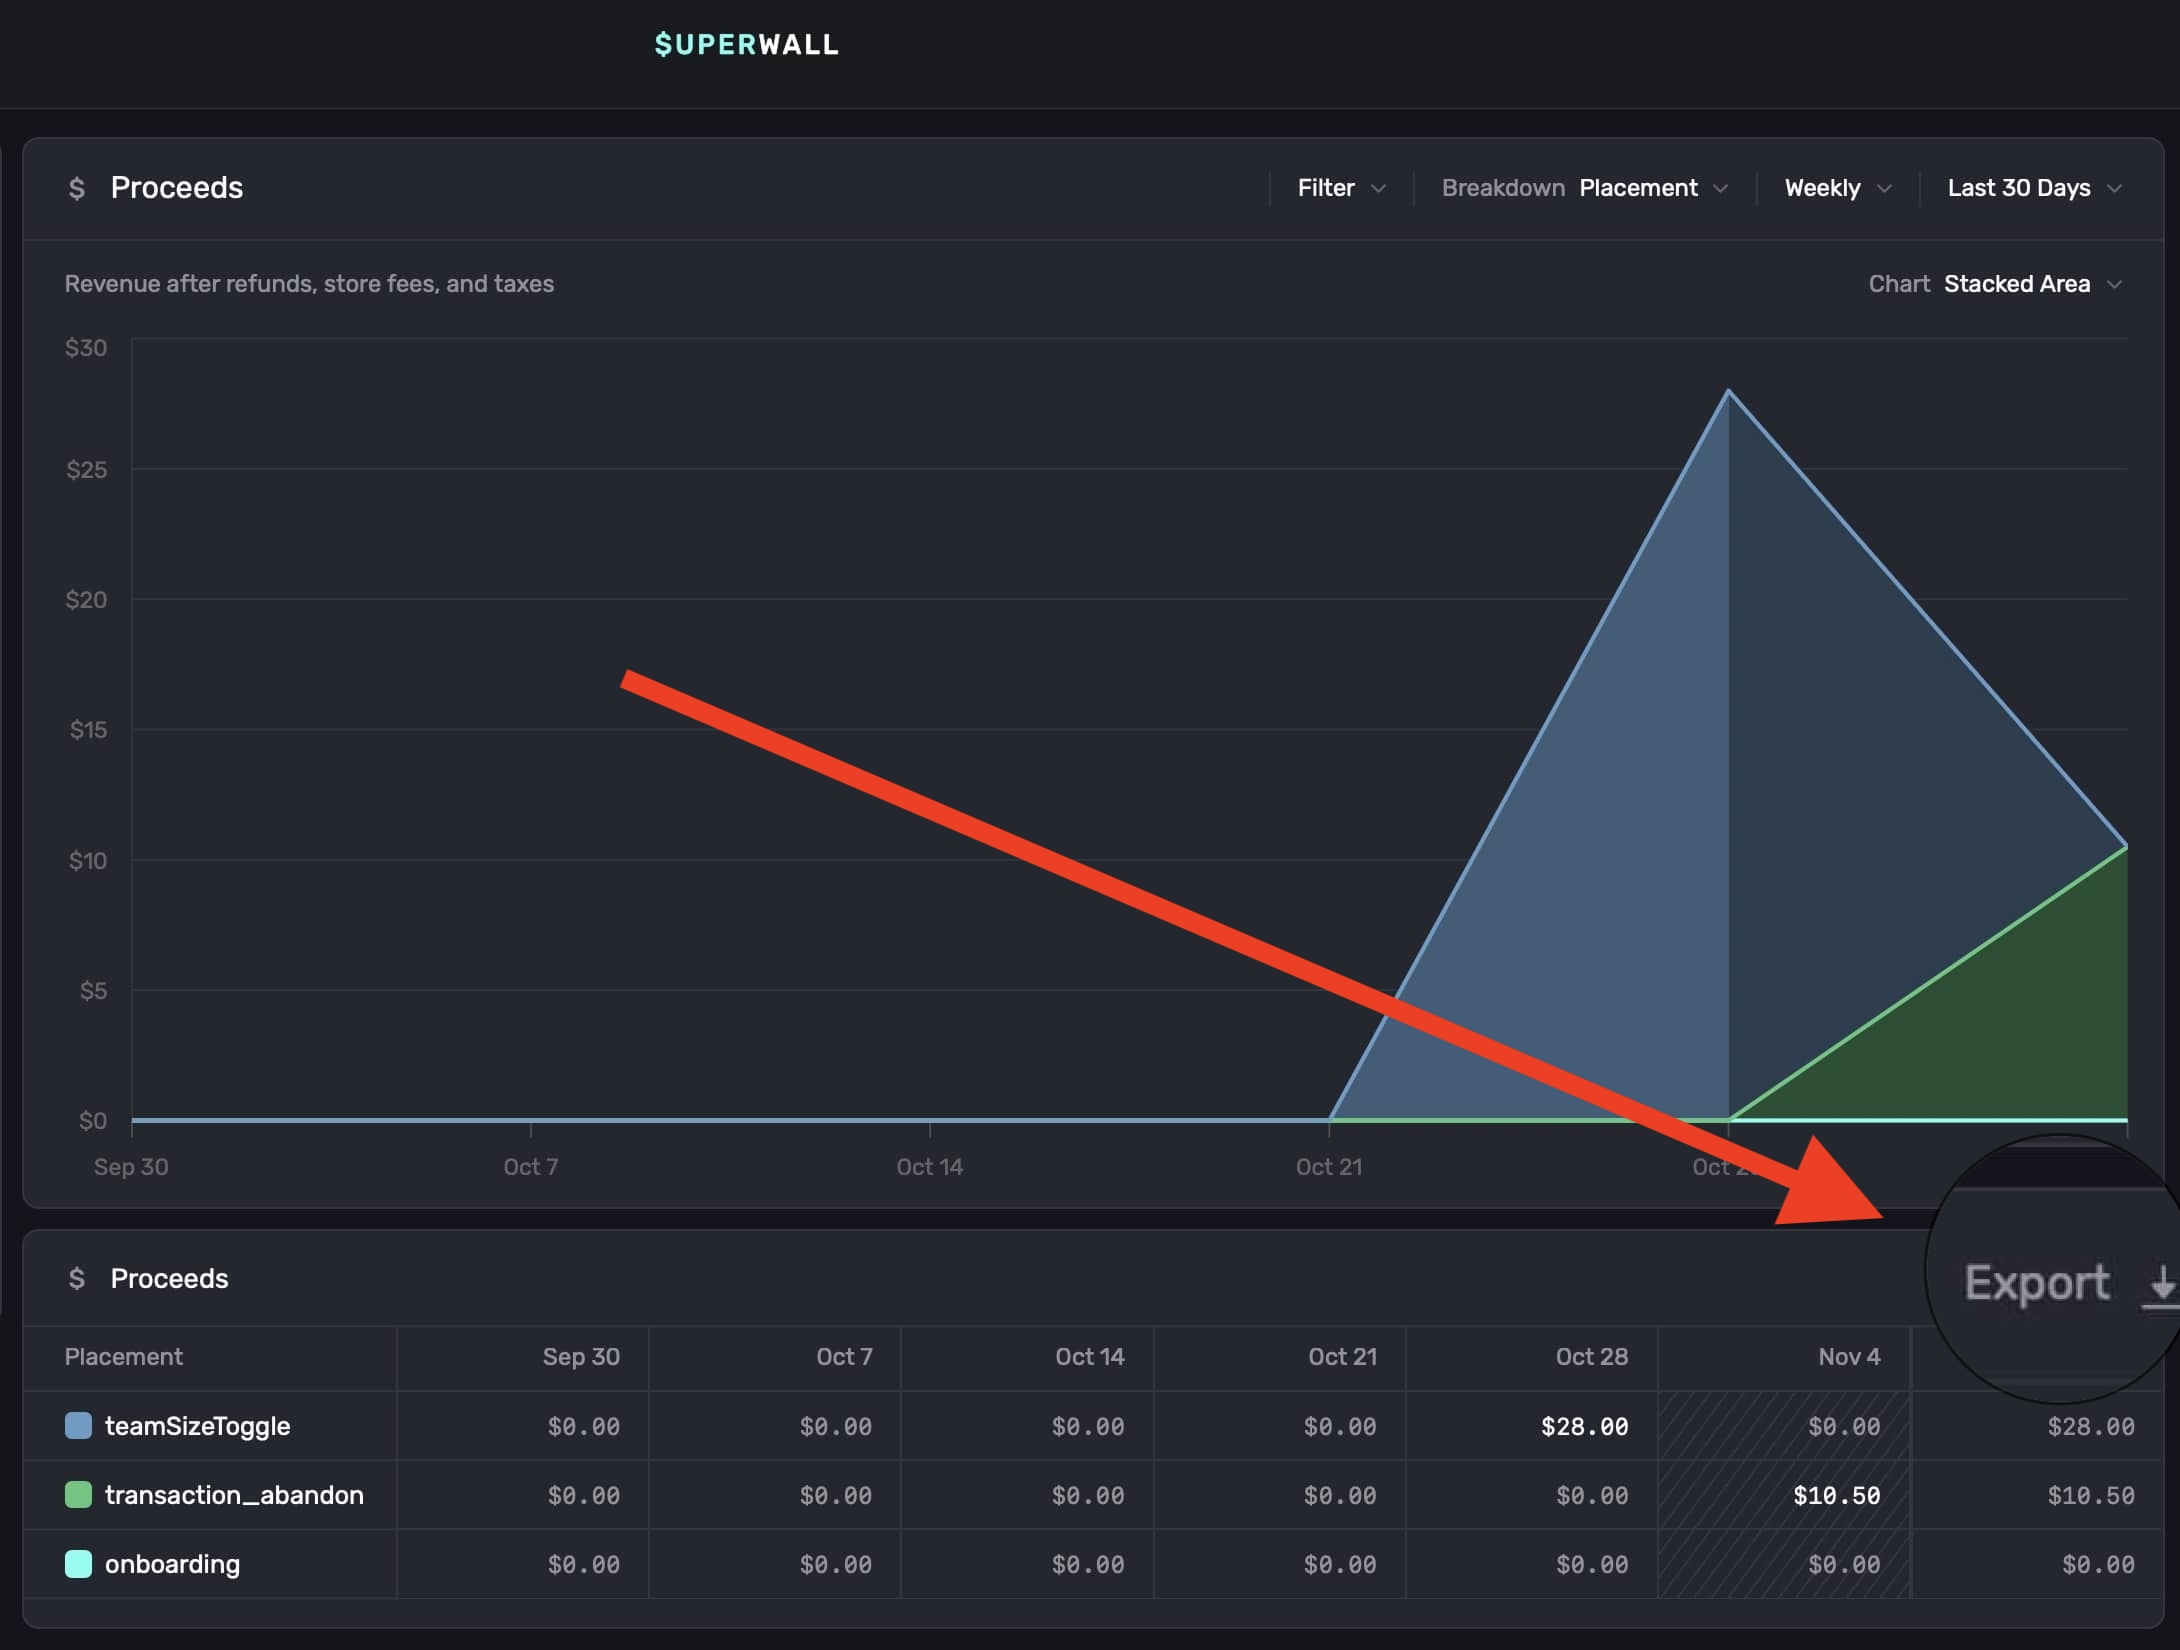The height and width of the screenshot is (1650, 2180).
Task: Select the teamSizeToggle placement row
Action: click(x=197, y=1426)
